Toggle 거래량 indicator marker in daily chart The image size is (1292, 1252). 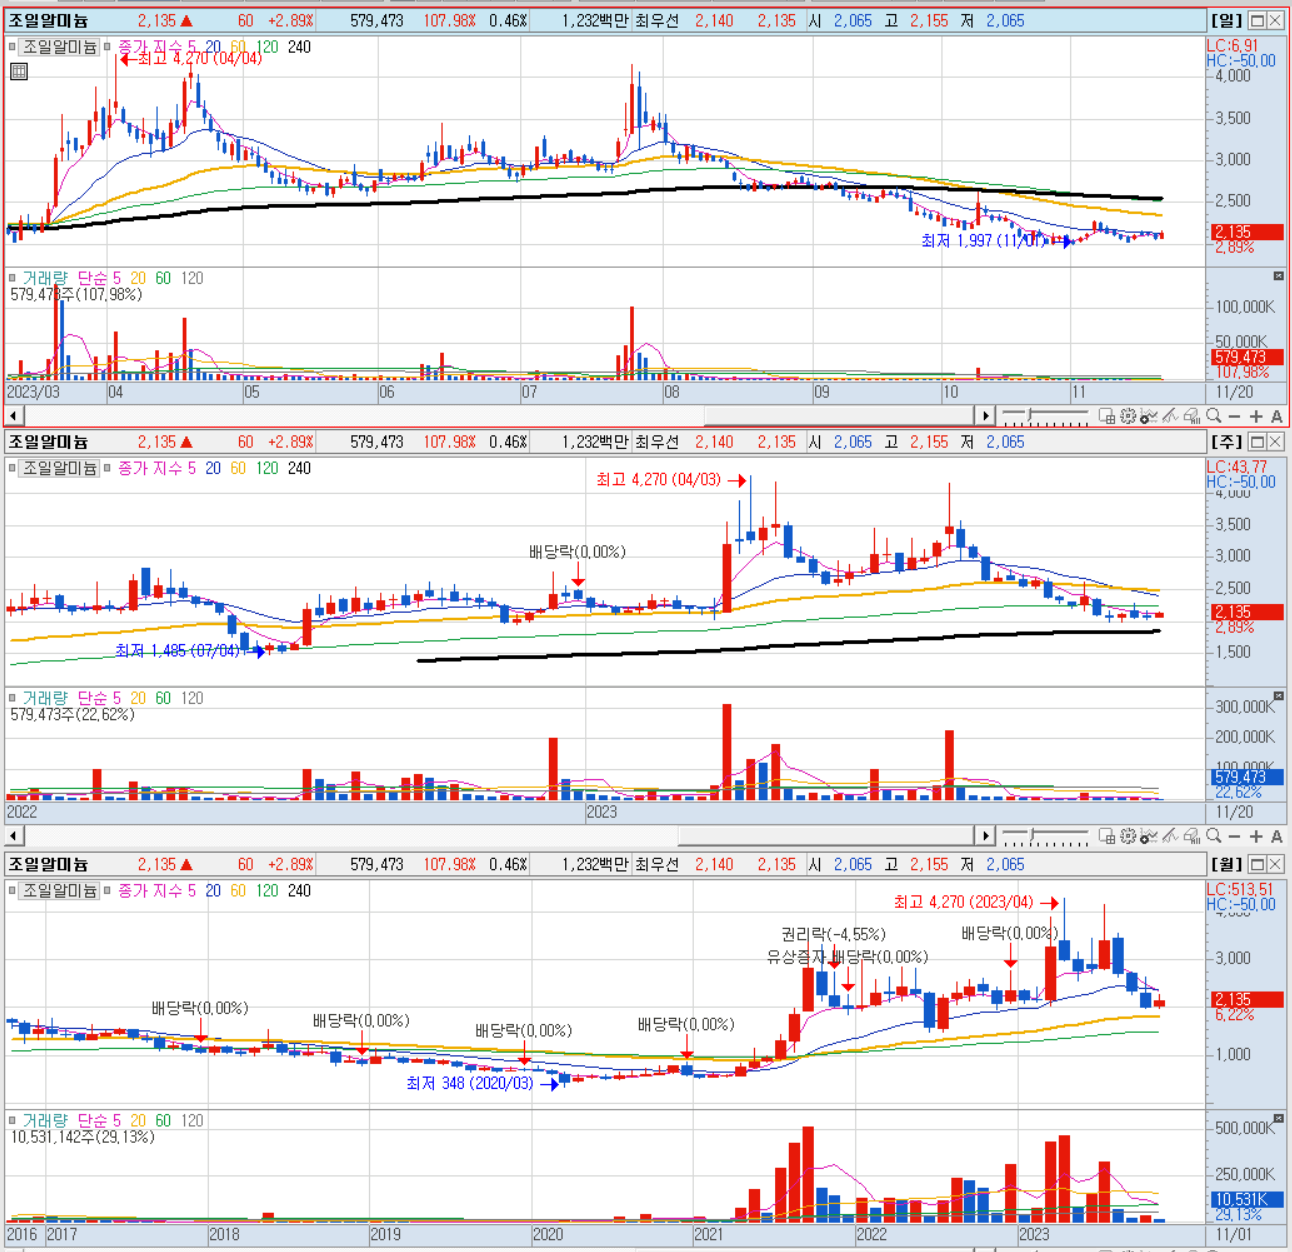(12, 278)
